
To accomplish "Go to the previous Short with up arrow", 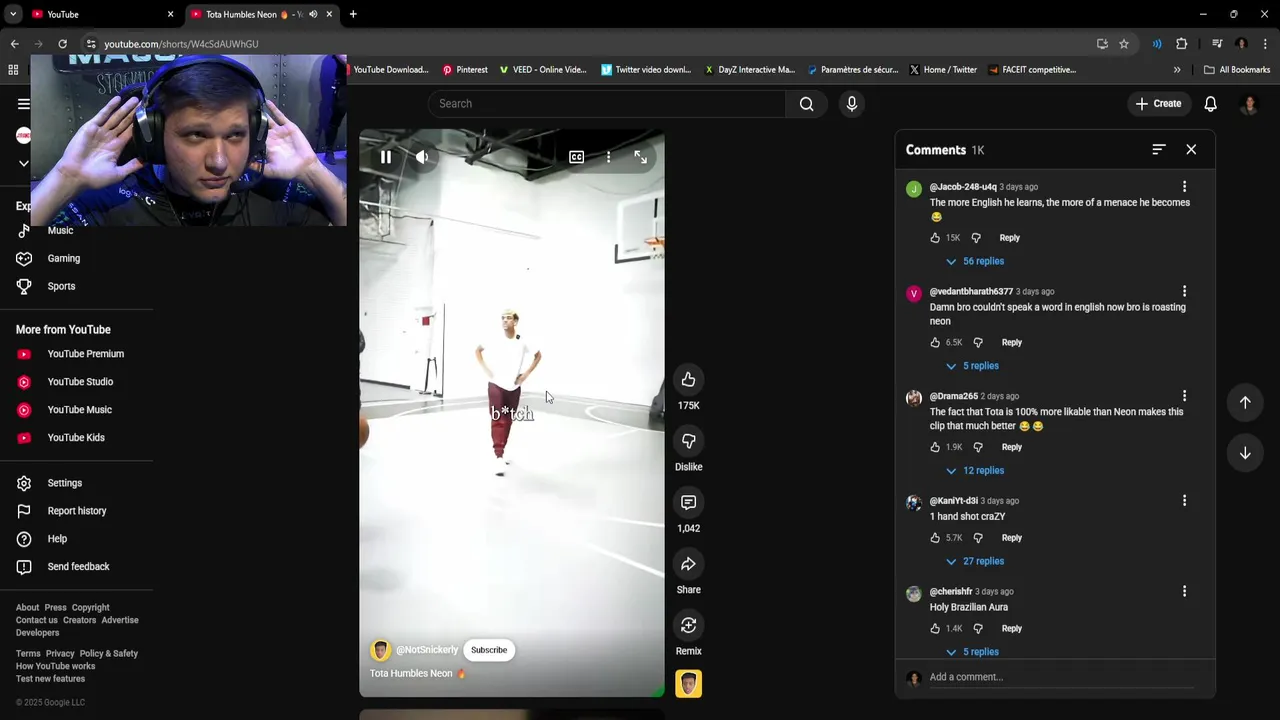I will coord(1245,402).
